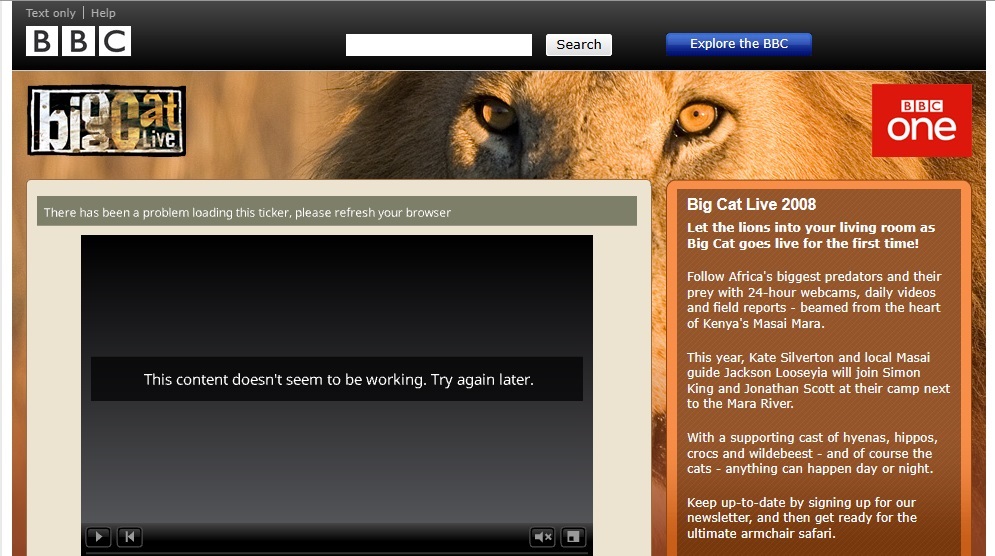Click the Big Cat Live logo

click(106, 121)
